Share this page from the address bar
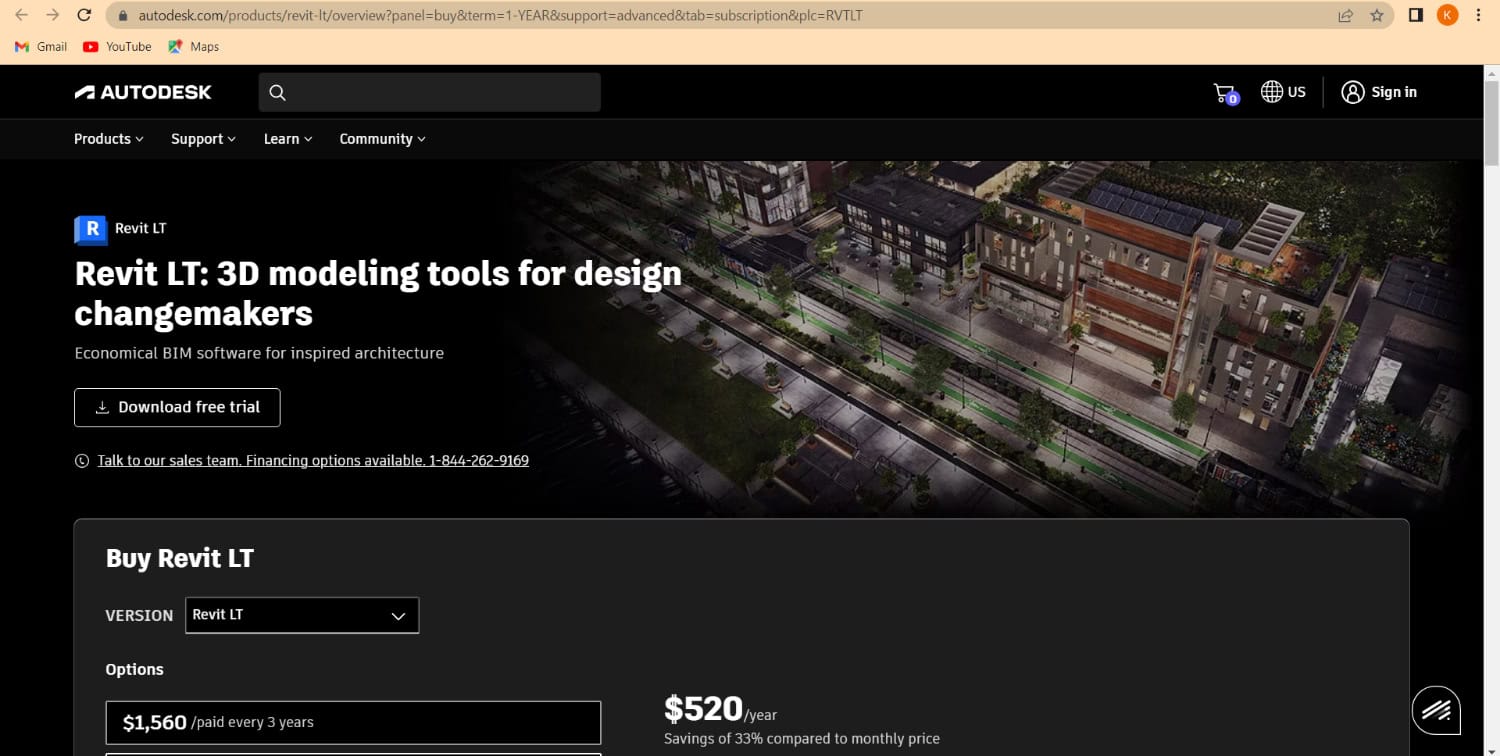 pyautogui.click(x=1346, y=15)
